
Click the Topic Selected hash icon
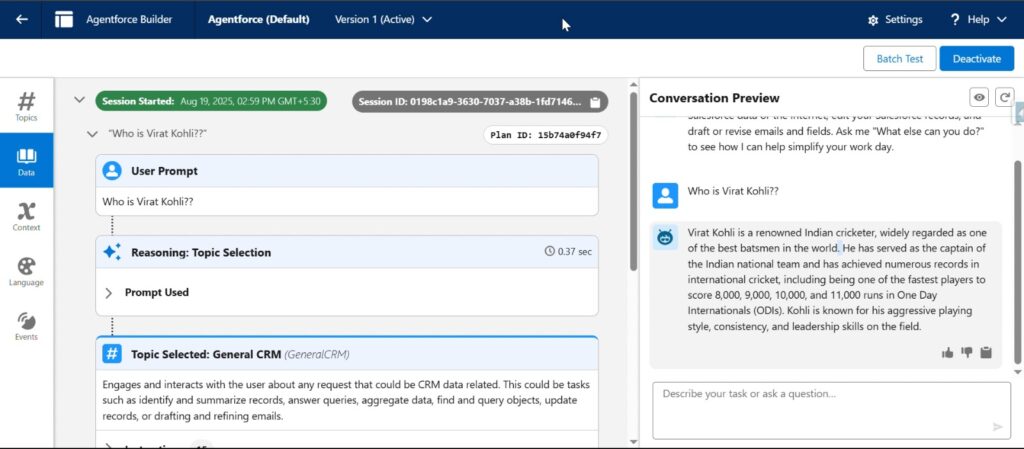click(x=112, y=354)
